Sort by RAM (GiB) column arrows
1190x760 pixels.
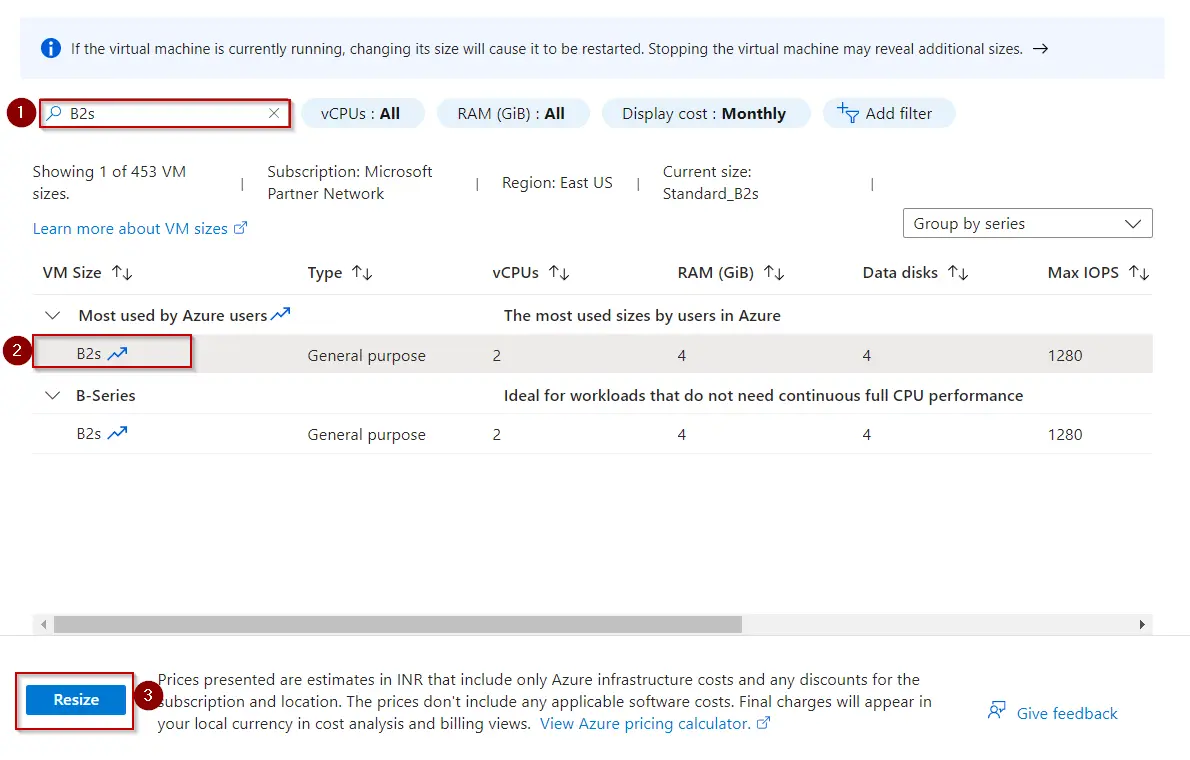[774, 273]
